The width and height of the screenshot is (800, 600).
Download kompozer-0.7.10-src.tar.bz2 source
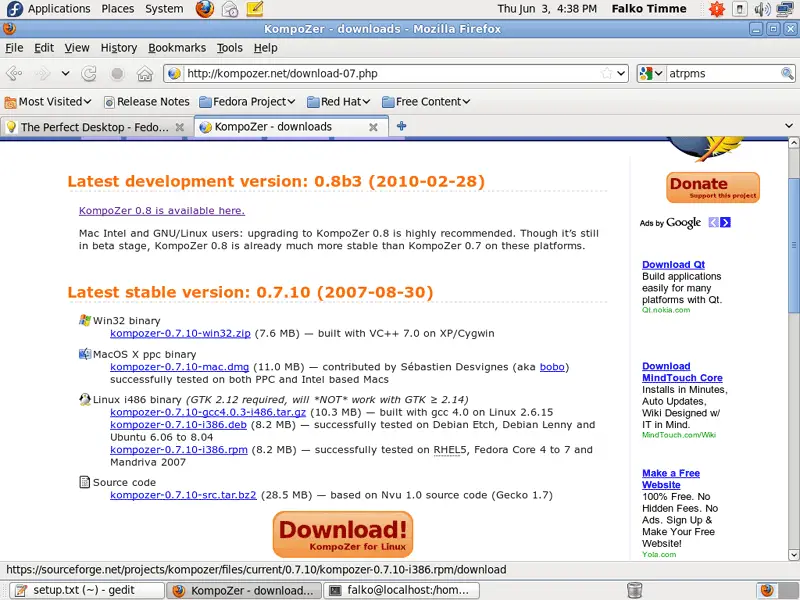[183, 495]
